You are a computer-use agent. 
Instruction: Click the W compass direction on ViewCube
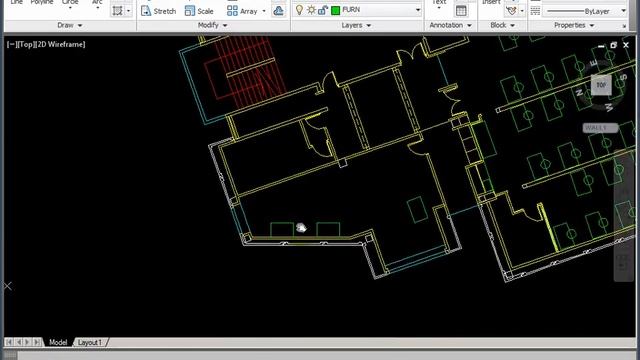pos(609,107)
